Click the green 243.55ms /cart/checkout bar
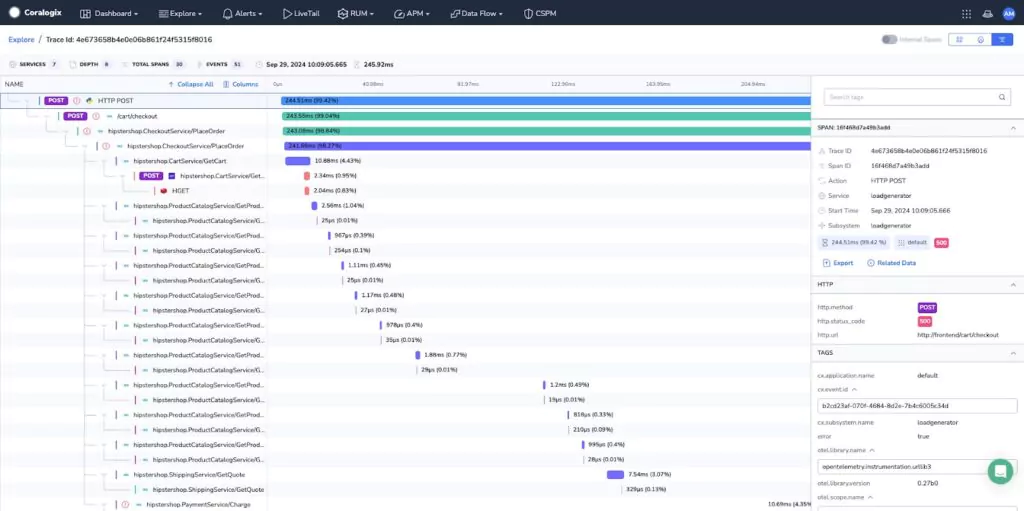 pos(546,116)
